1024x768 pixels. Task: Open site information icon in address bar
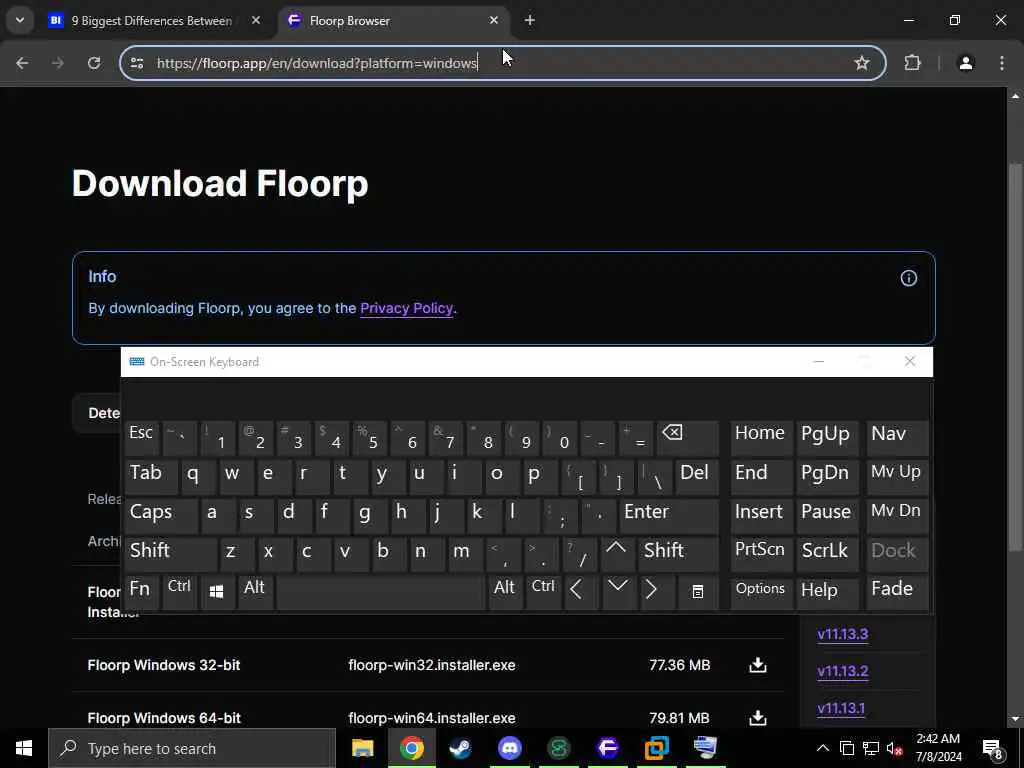point(137,63)
